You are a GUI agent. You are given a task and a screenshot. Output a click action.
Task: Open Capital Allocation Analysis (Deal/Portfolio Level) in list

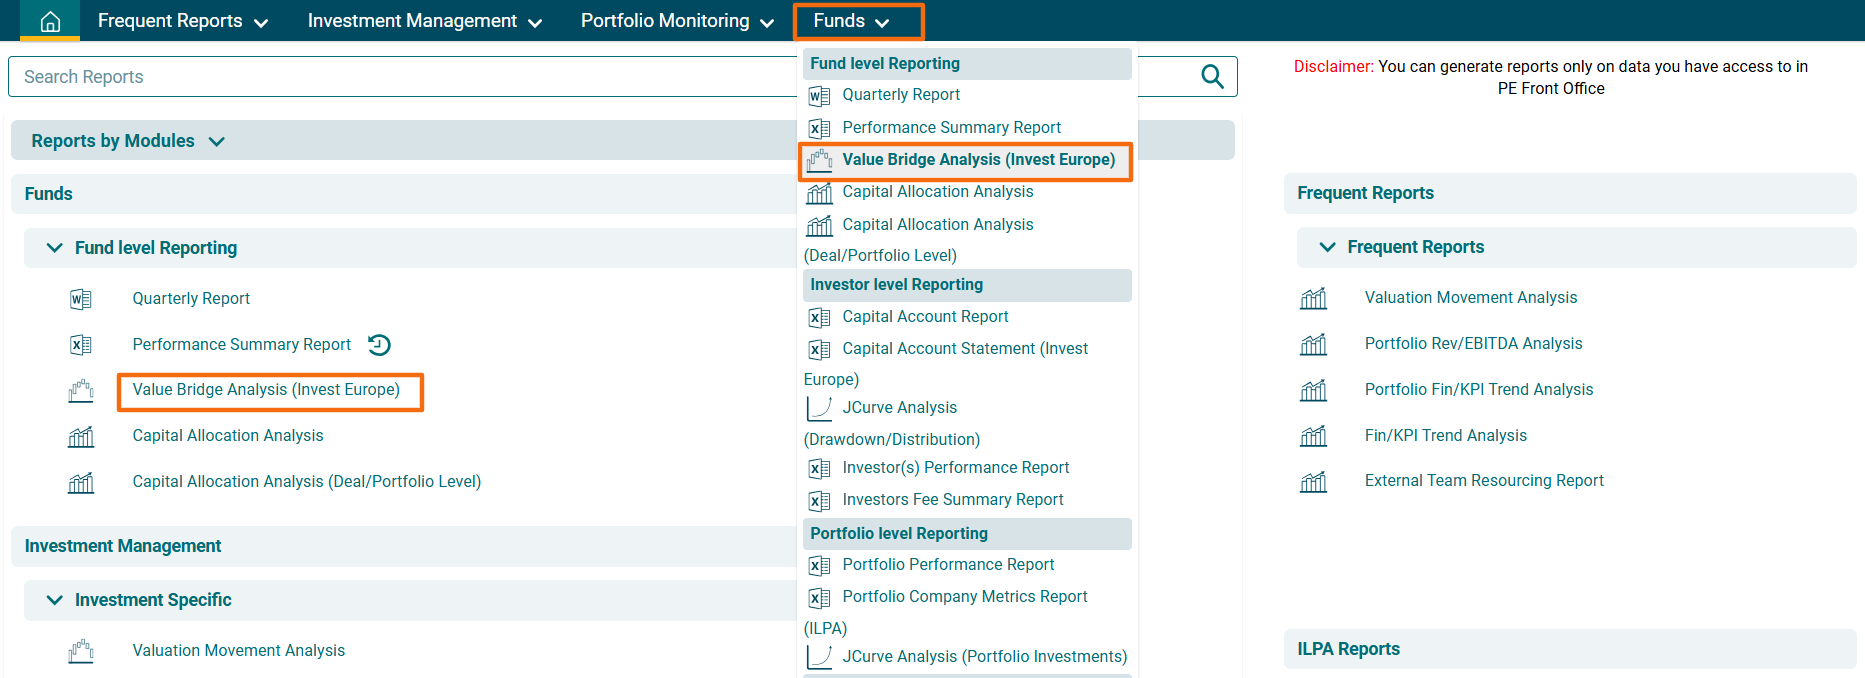click(x=306, y=482)
